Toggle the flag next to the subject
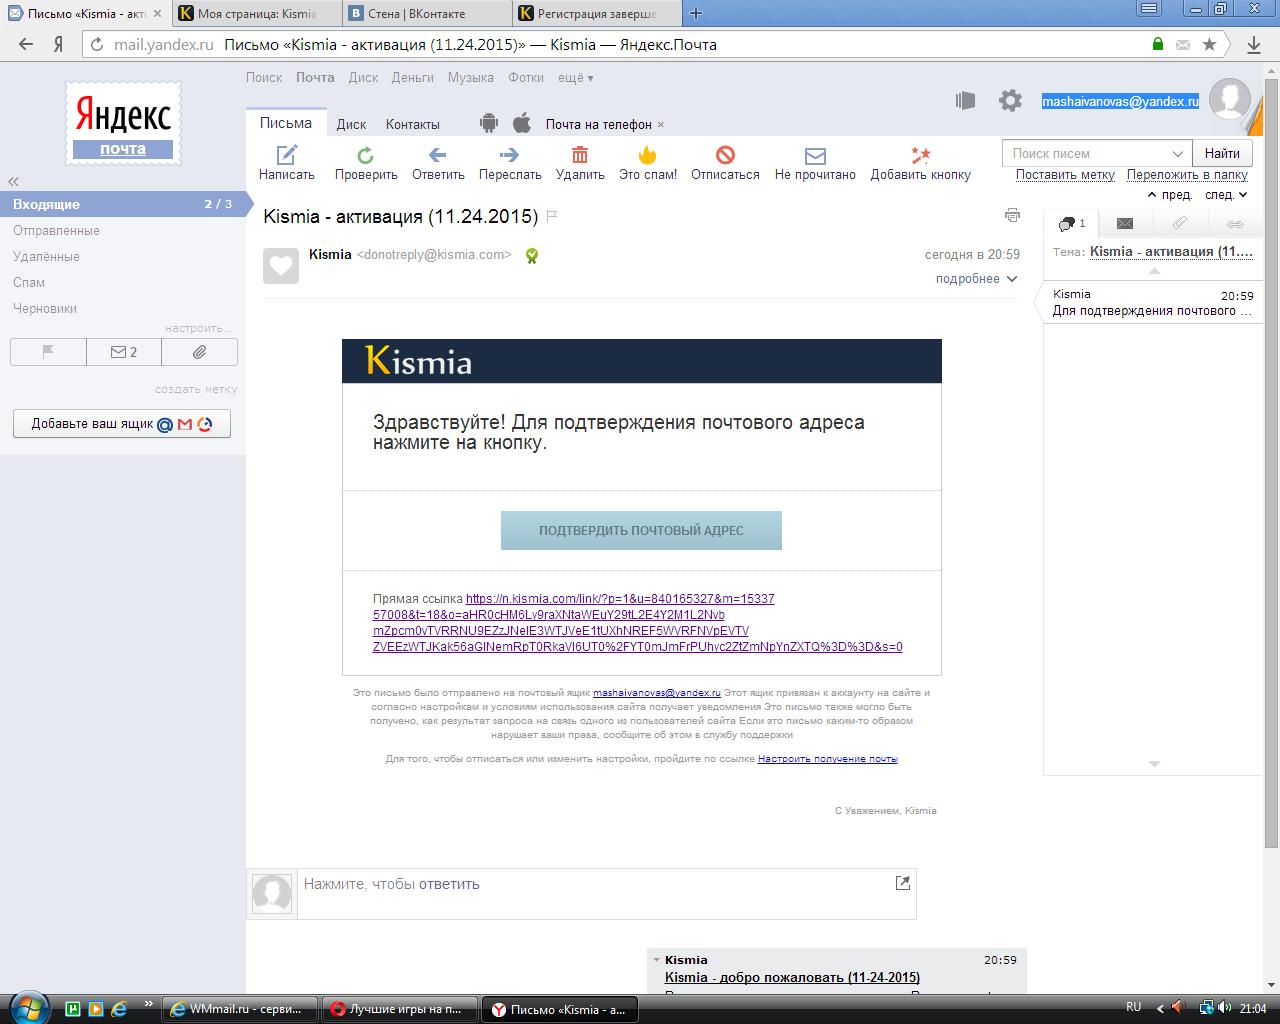1280x1024 pixels. 551,216
